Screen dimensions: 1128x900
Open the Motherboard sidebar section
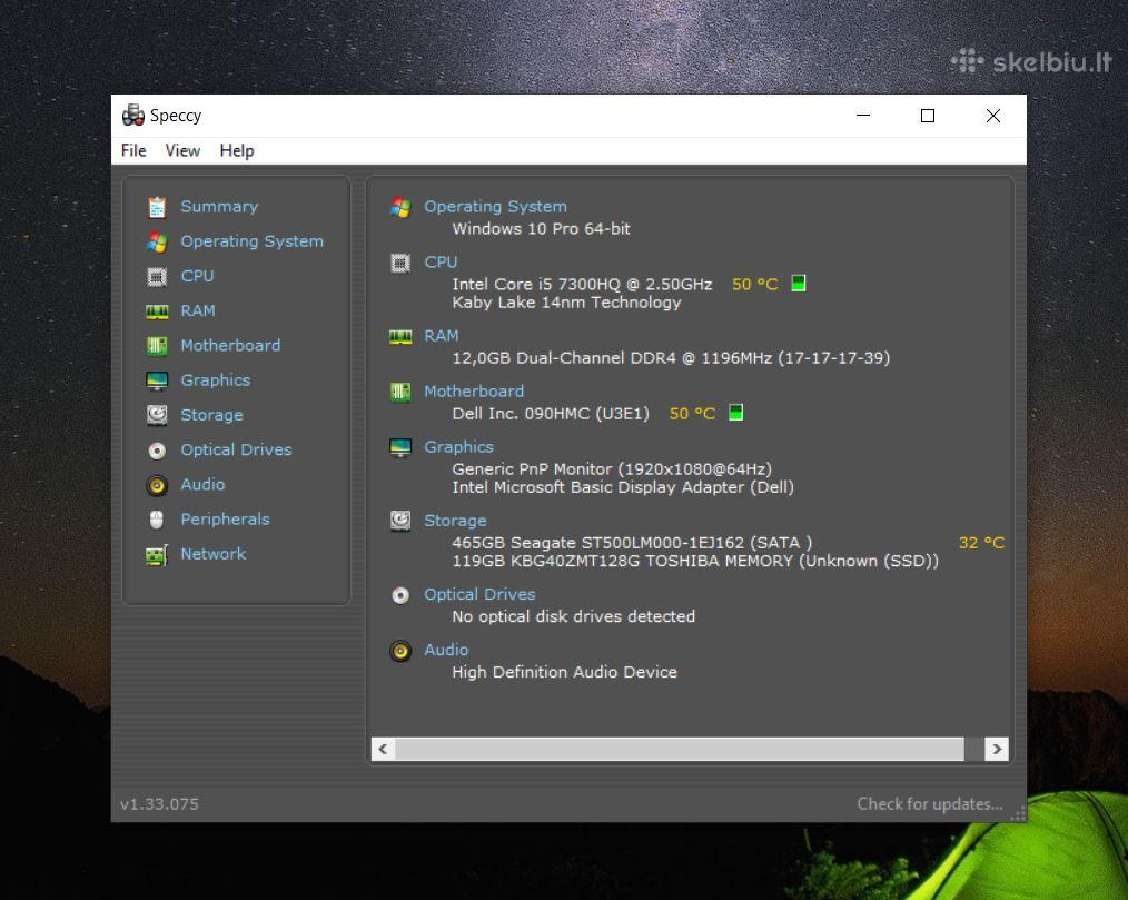[230, 345]
